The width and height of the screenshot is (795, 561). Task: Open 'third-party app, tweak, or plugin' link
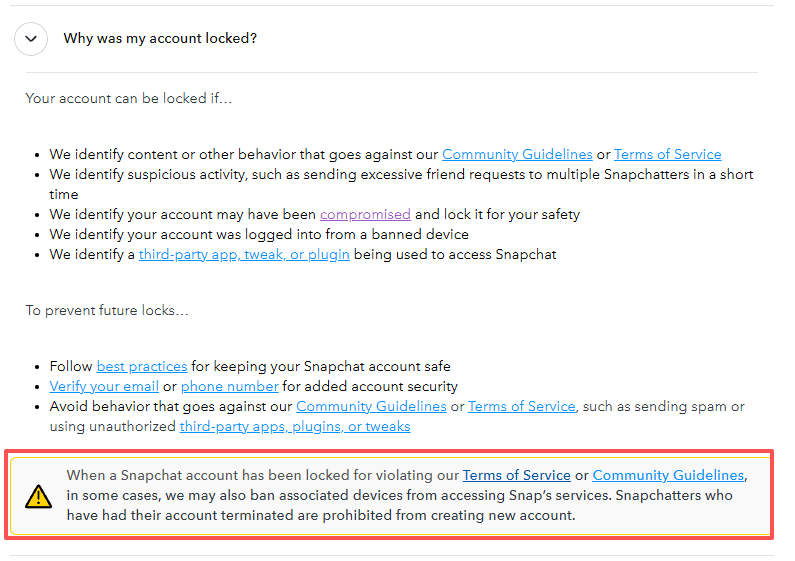[244, 255]
